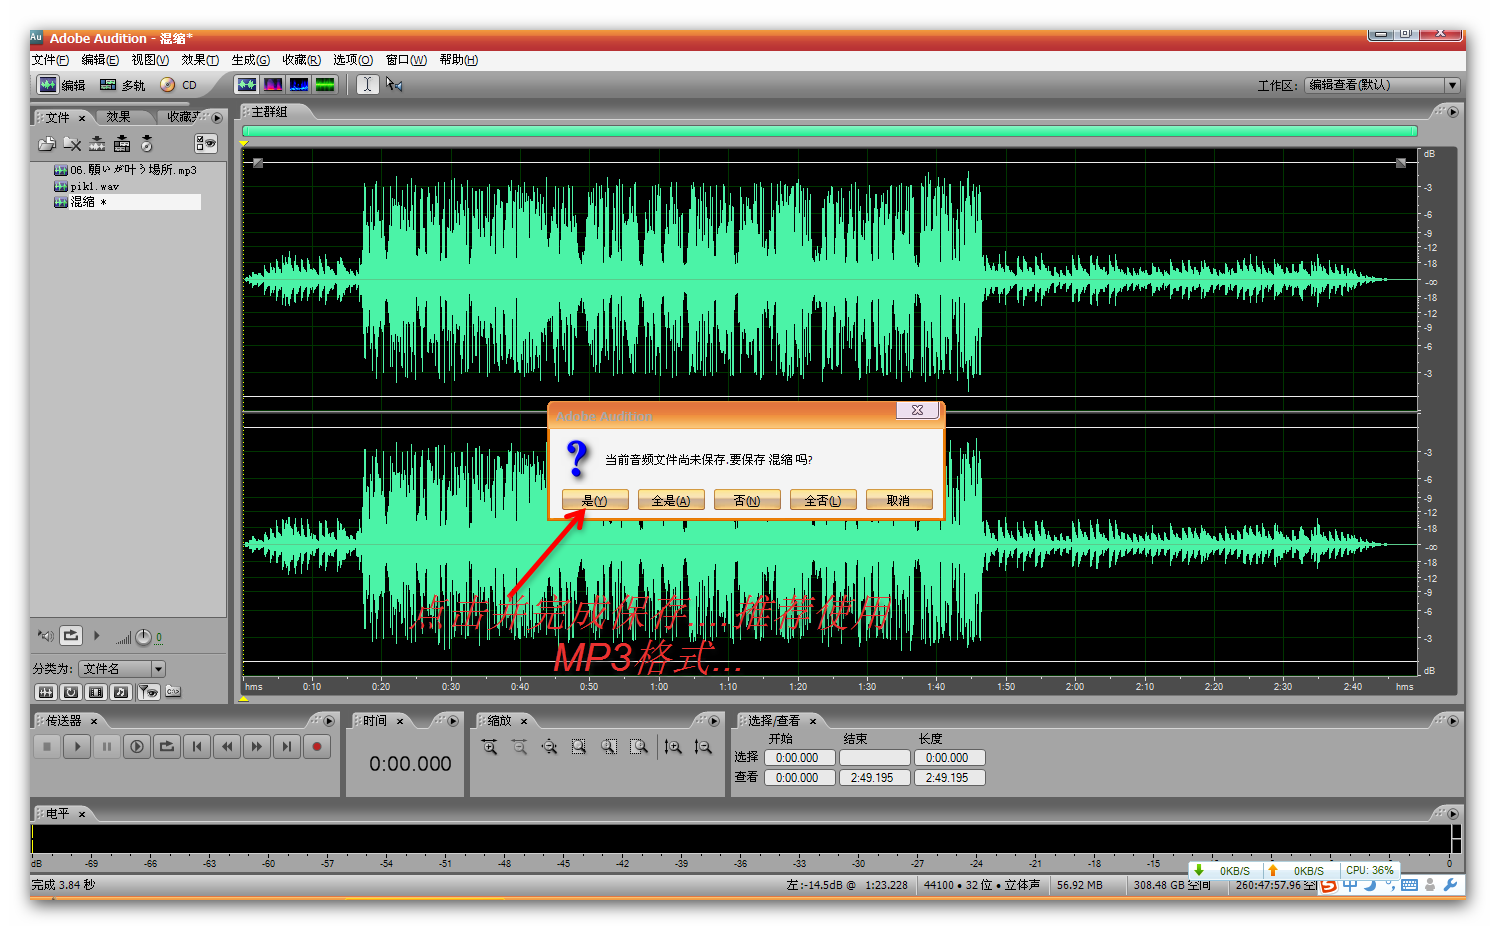Open the 文件(F) menu
The image size is (1492, 926).
coord(50,60)
